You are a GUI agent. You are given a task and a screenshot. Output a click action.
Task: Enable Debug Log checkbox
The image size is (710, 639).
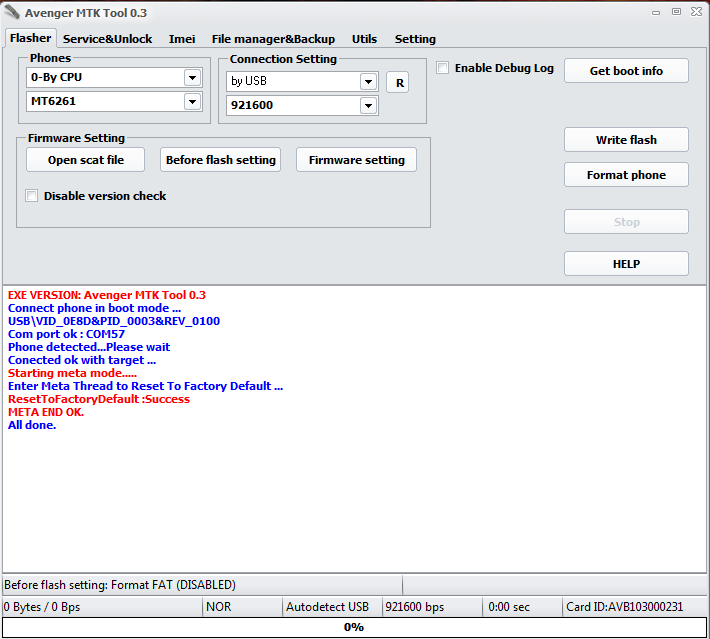[x=442, y=68]
